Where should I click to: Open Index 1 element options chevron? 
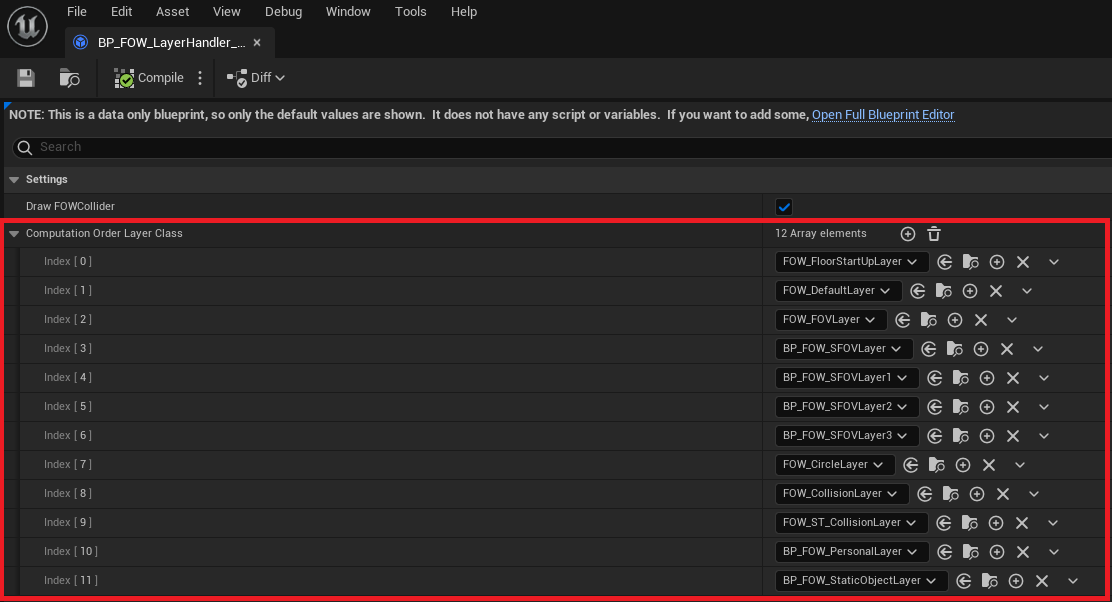(1027, 291)
